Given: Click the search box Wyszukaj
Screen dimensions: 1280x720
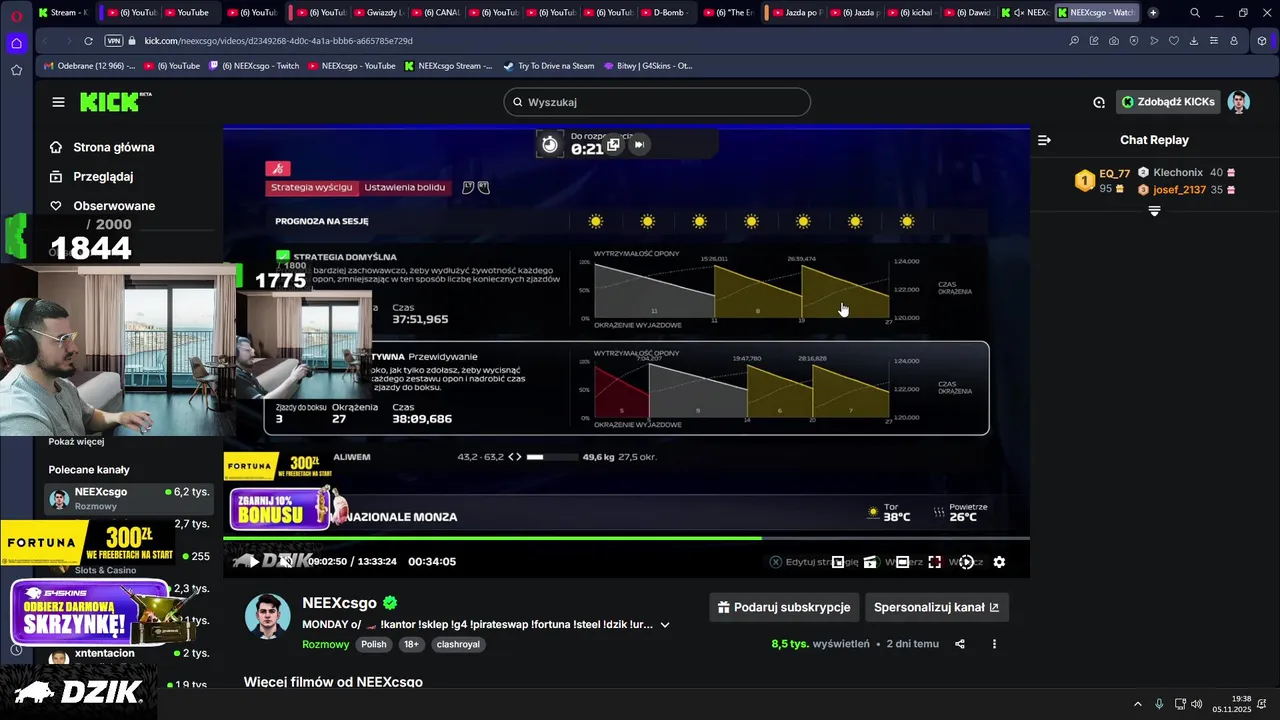Looking at the screenshot, I should (x=657, y=102).
